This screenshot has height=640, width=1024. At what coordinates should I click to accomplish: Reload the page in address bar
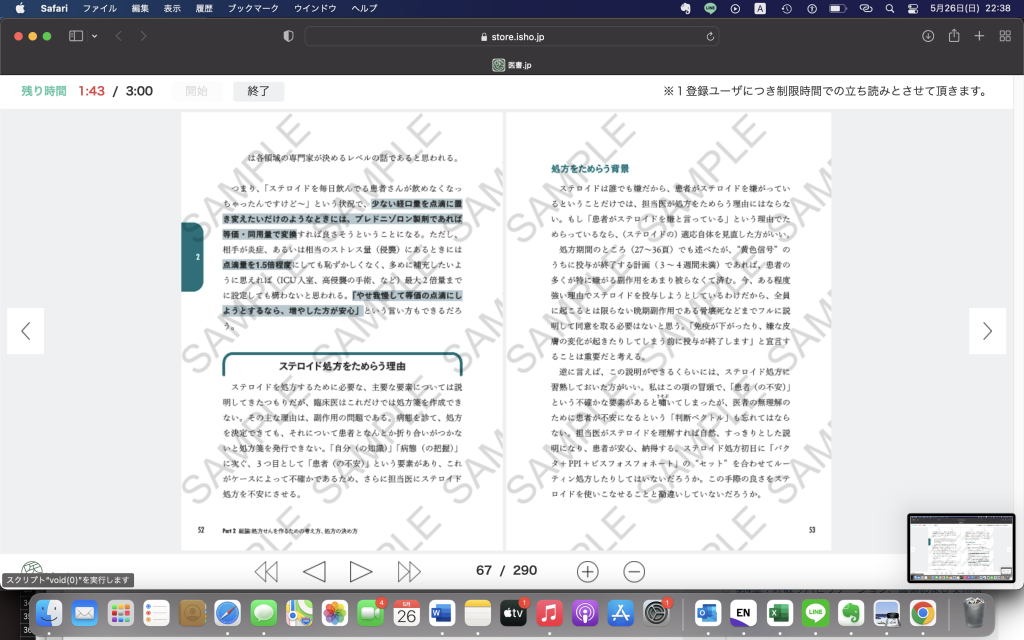click(710, 36)
